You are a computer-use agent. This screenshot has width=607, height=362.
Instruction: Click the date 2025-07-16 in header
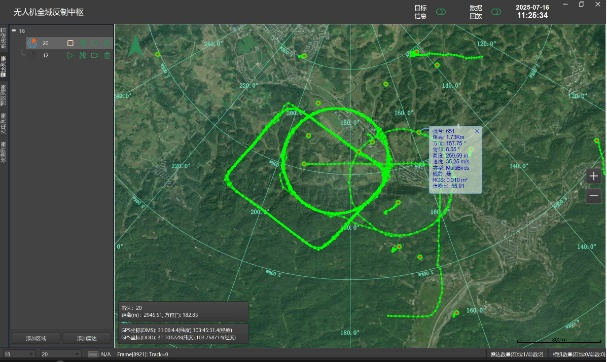532,7
